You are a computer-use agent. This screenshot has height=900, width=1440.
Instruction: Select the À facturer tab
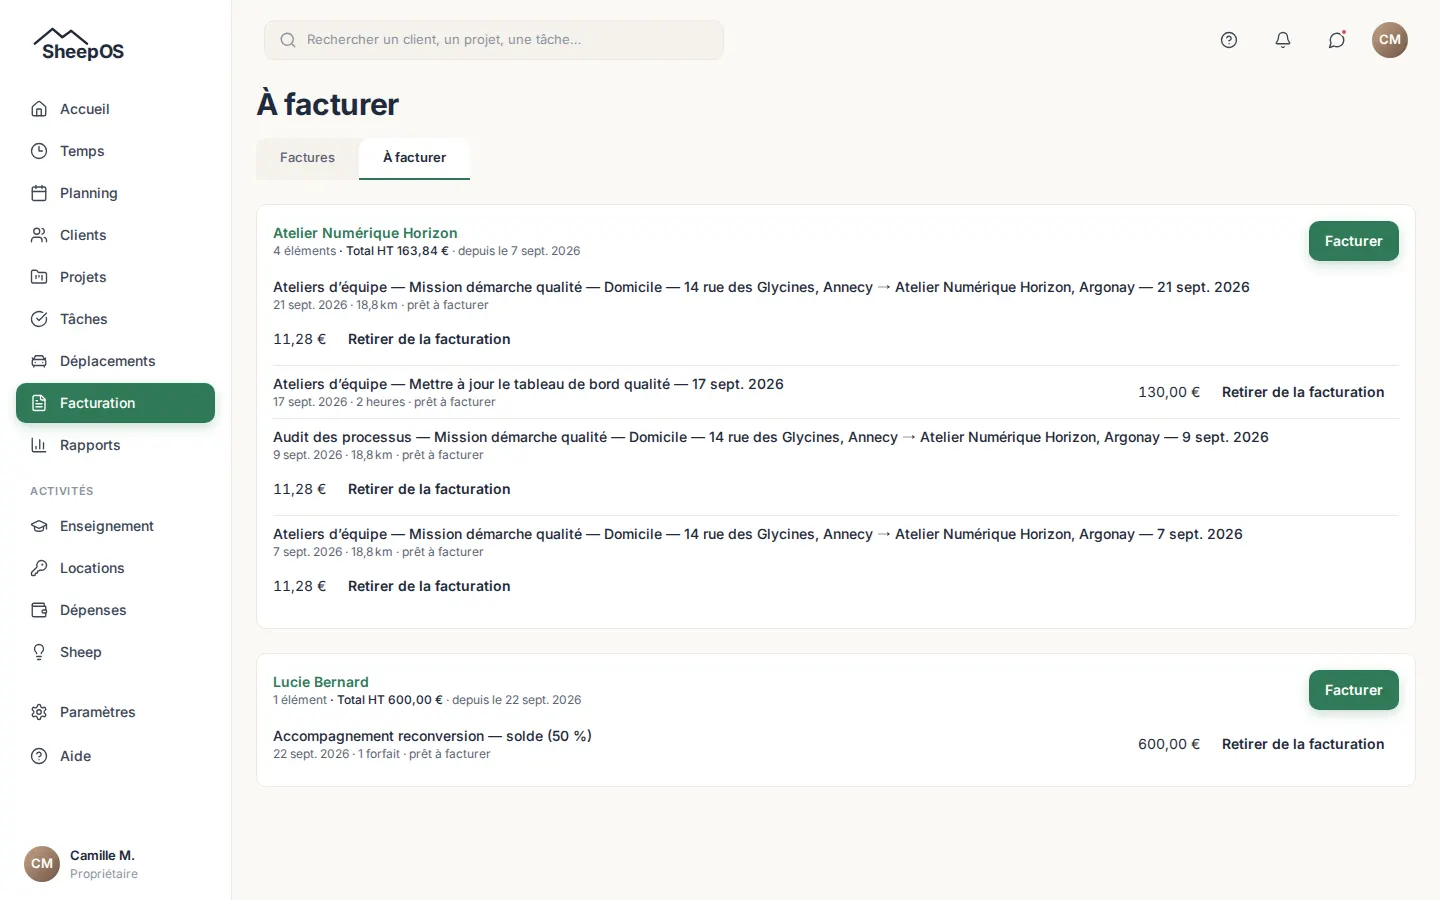tap(414, 158)
